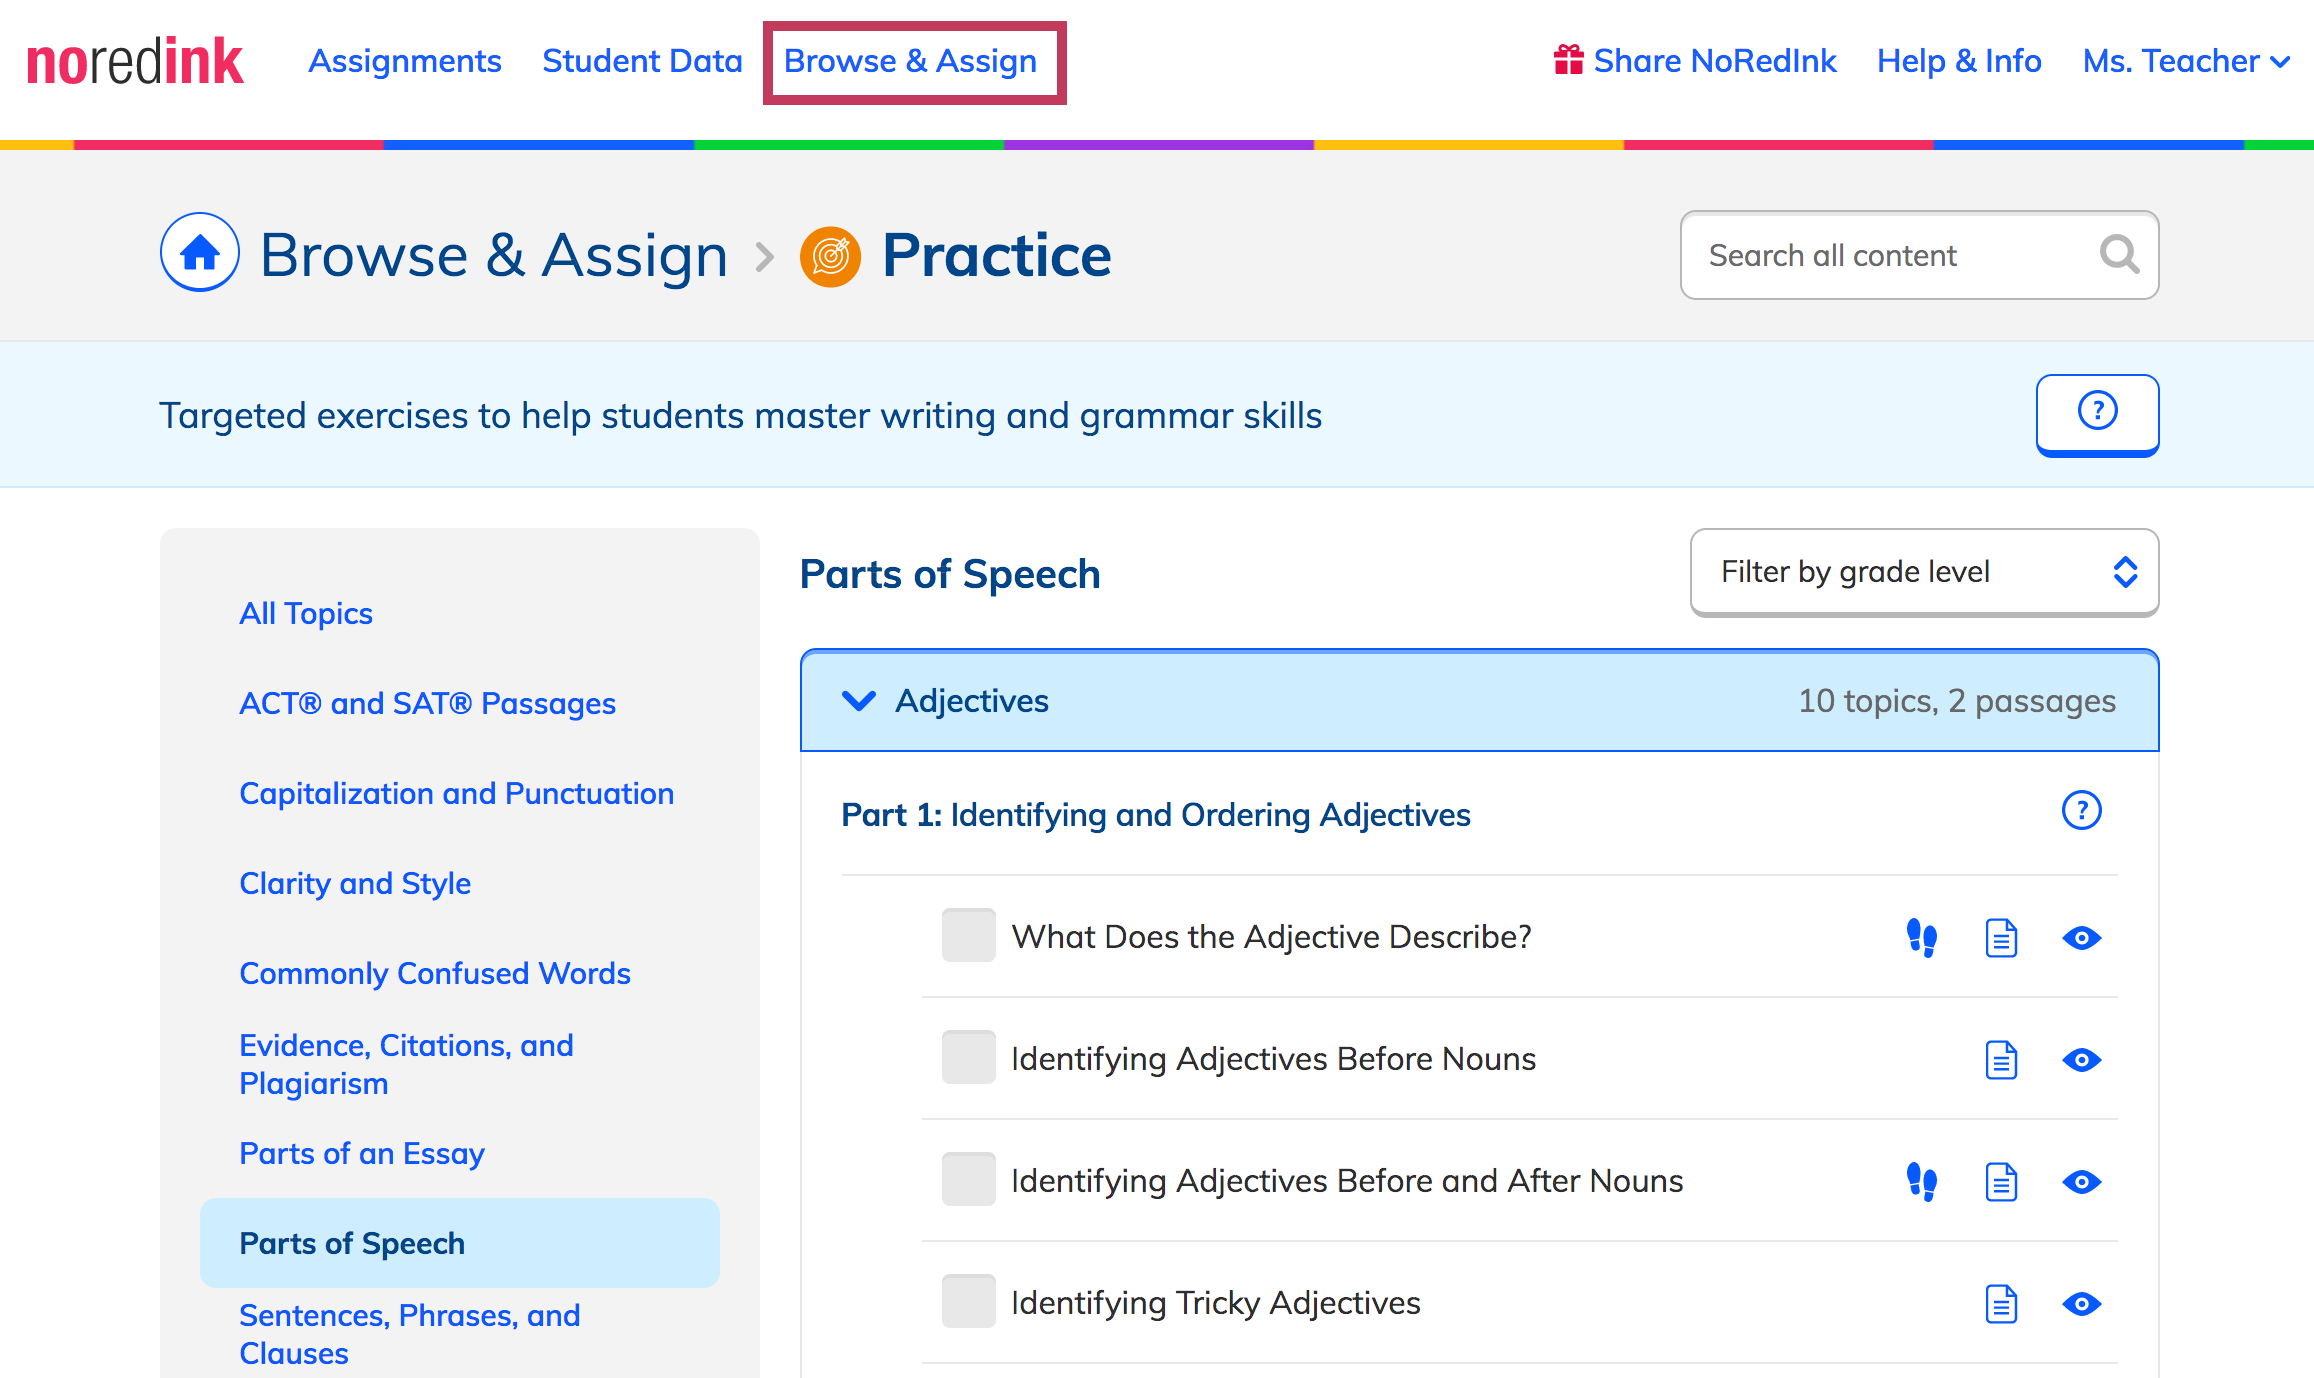Open Capitalization and Punctuation topic
Viewport: 2314px width, 1378px height.
tap(456, 793)
